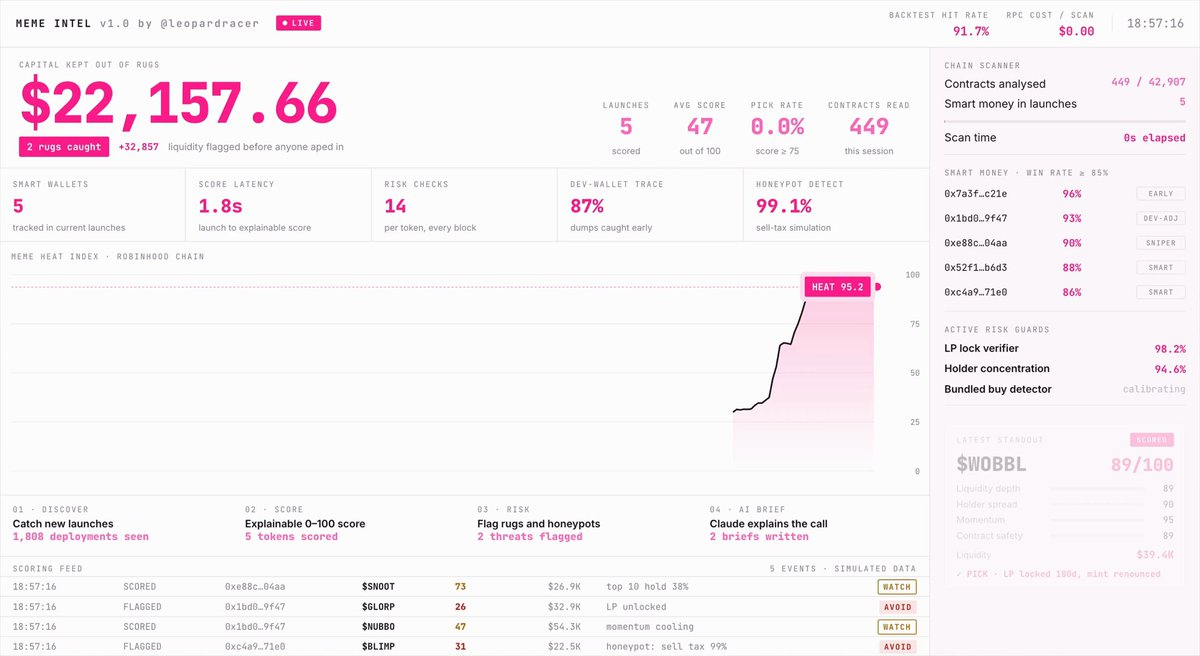1200x656 pixels.
Task: Click "5 tokens scored" under the Score step
Action: 291,537
